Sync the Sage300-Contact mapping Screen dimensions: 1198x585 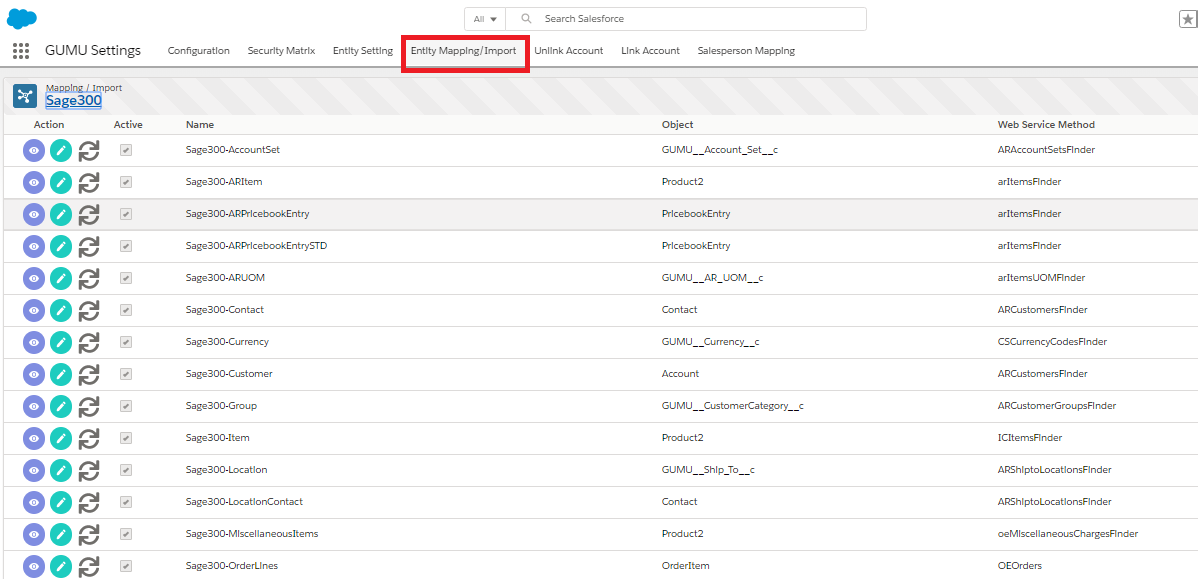[x=89, y=310]
